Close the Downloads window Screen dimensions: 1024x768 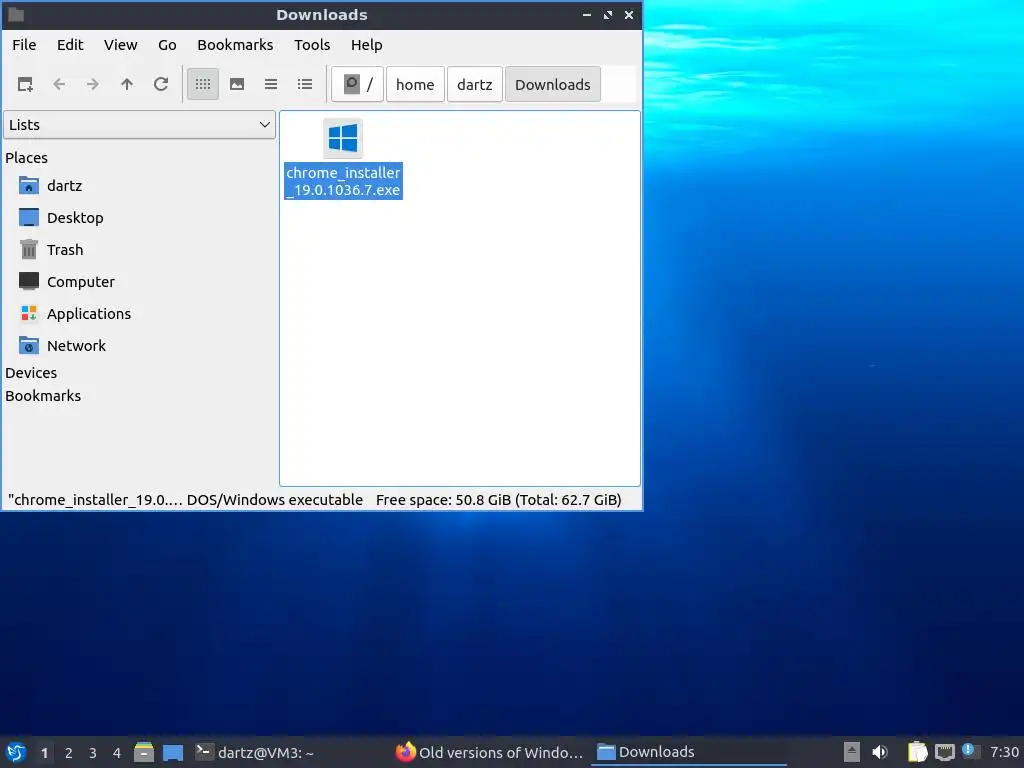pos(629,15)
